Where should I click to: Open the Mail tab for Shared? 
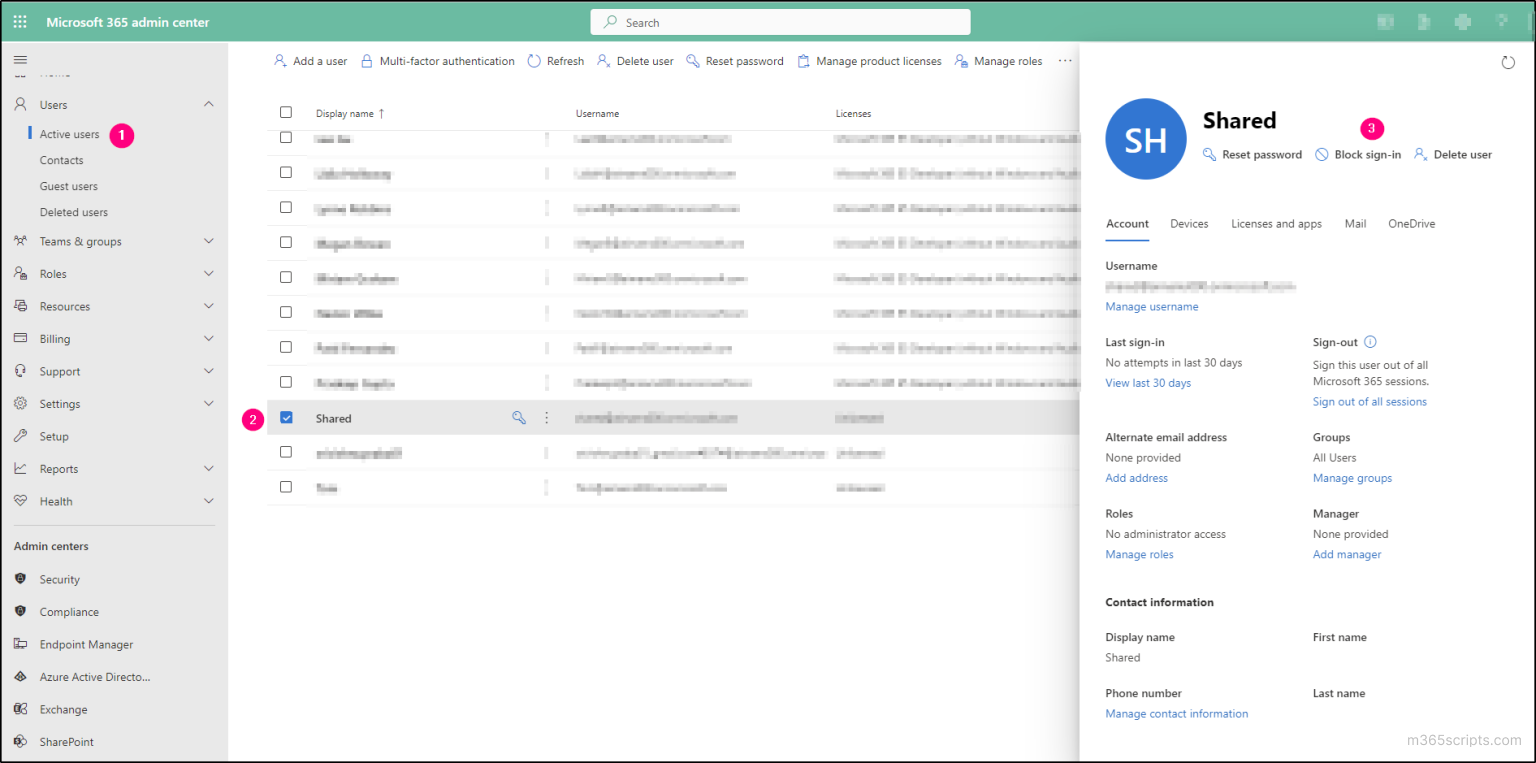[1355, 223]
